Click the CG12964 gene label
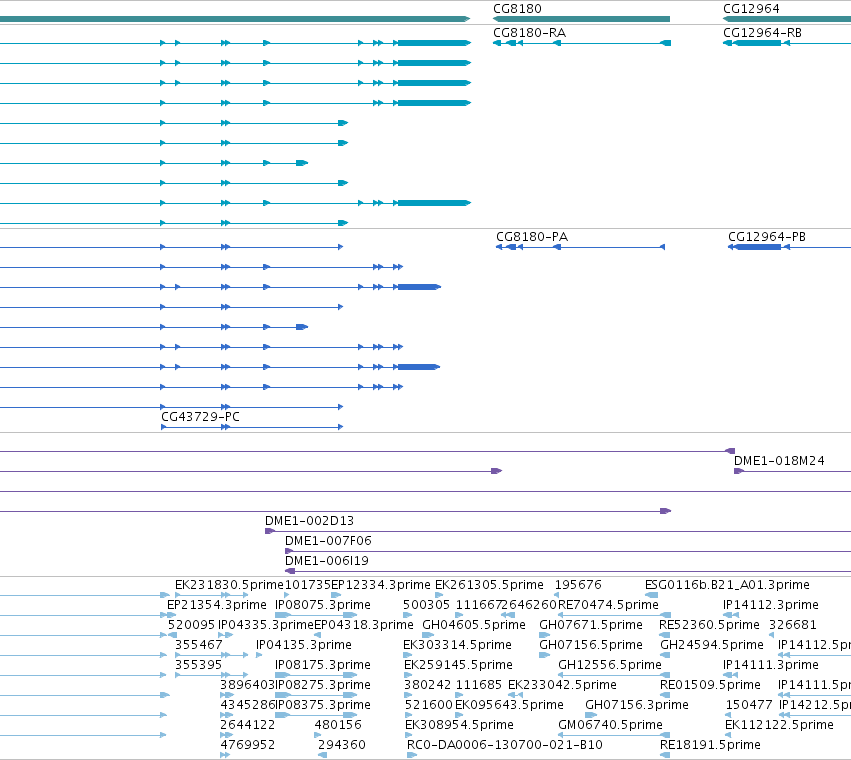Viewport: 851px width, 760px height. [x=751, y=9]
